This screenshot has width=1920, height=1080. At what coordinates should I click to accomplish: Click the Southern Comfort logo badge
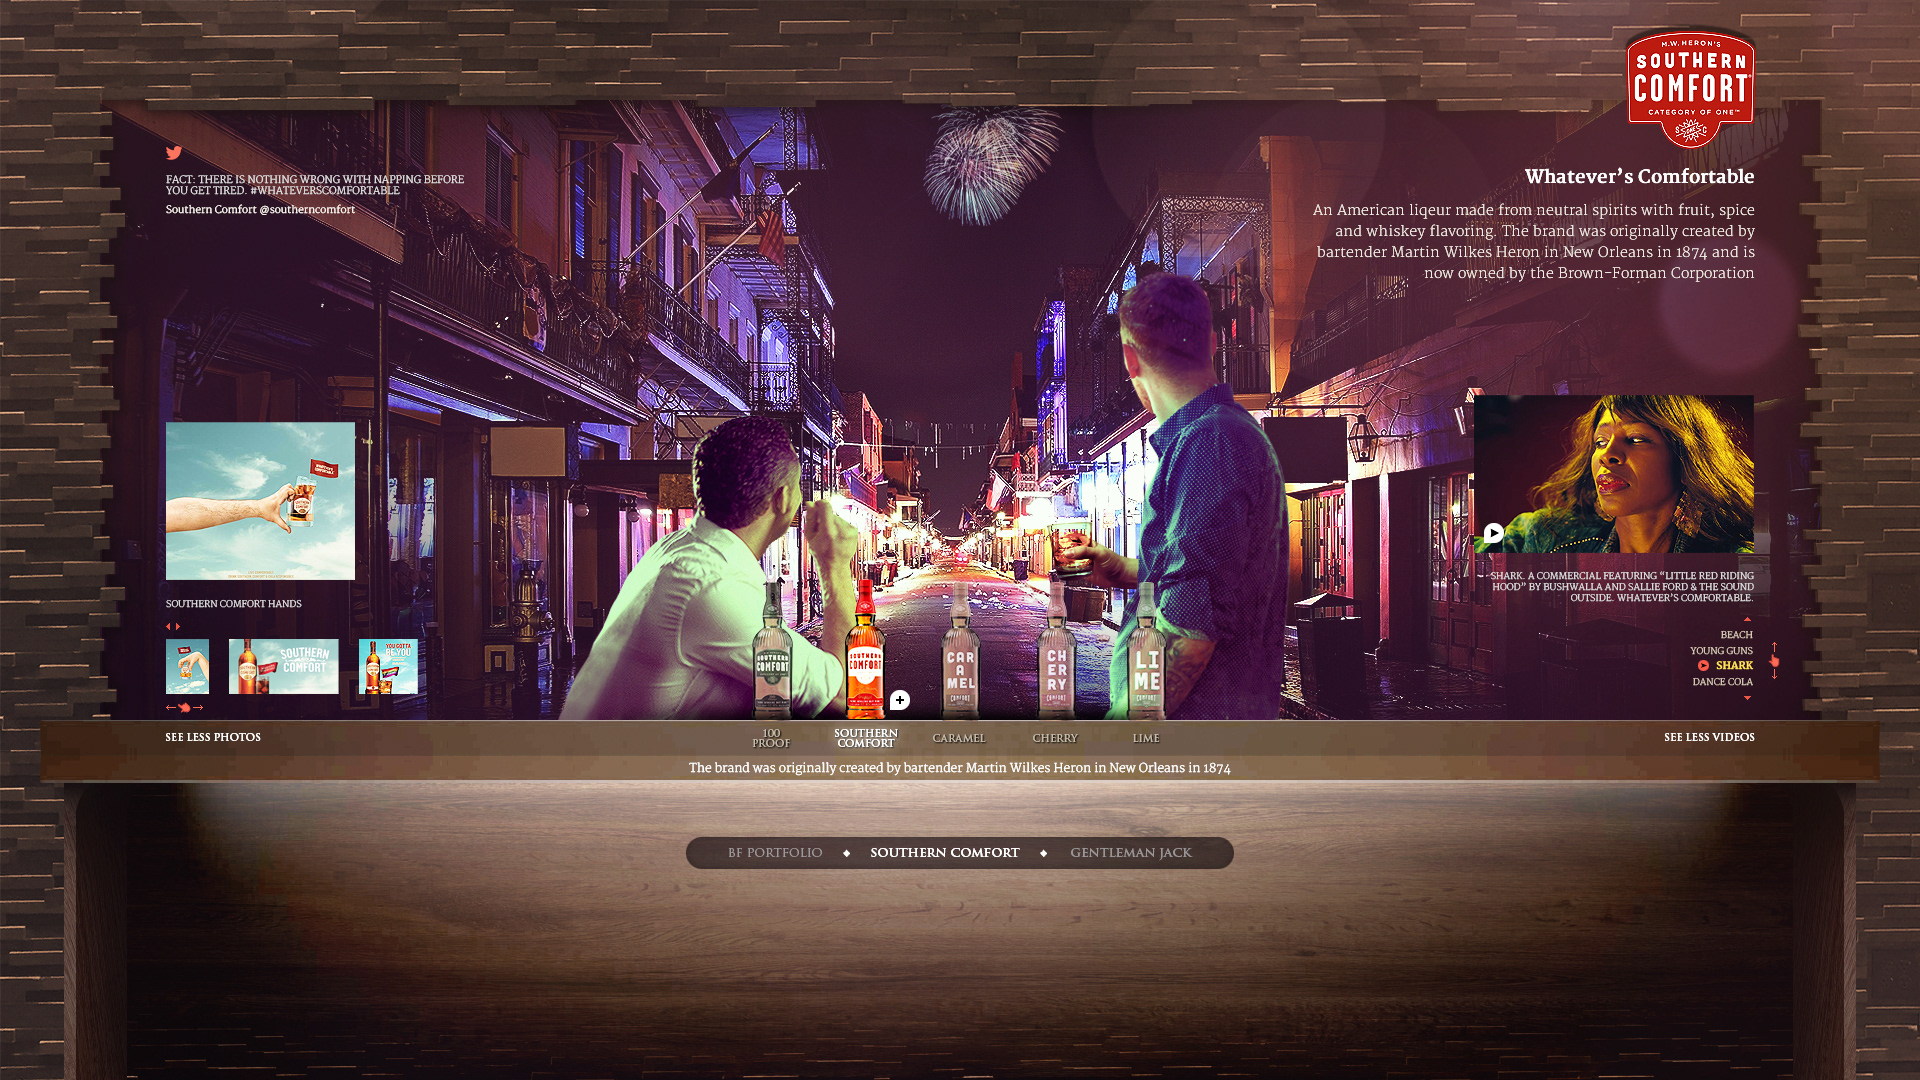click(x=1690, y=89)
